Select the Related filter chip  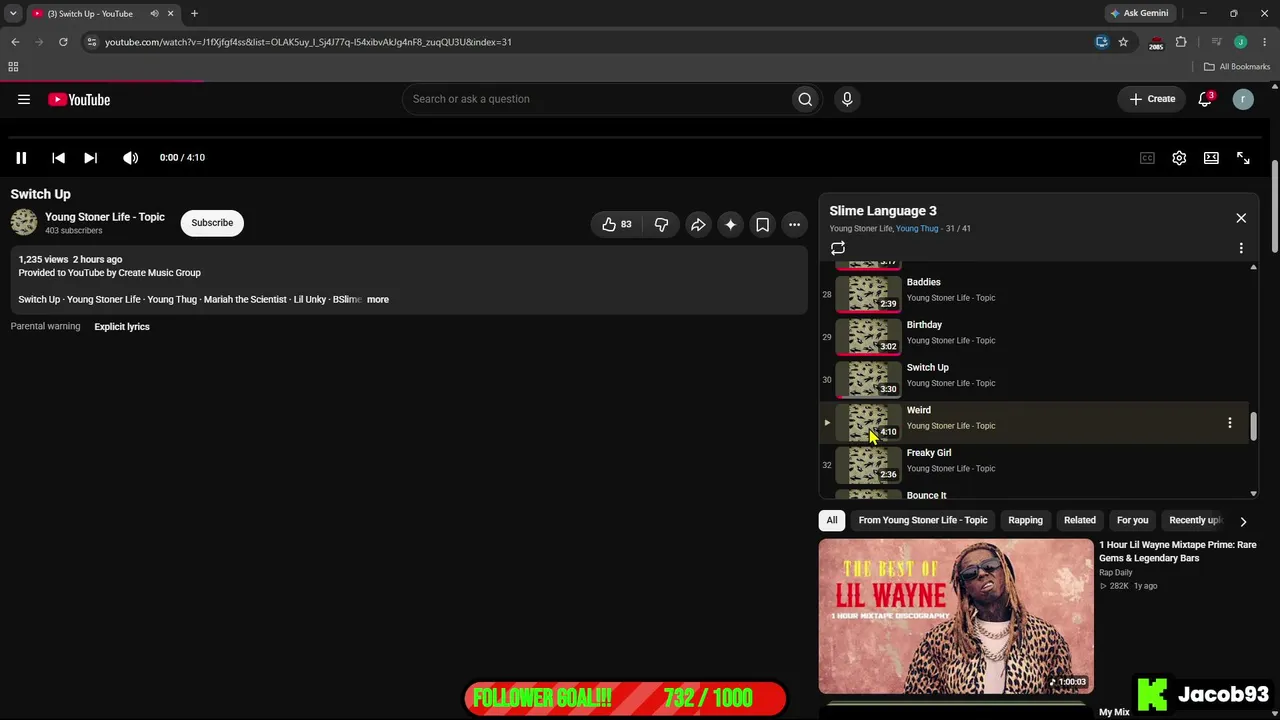(1080, 520)
